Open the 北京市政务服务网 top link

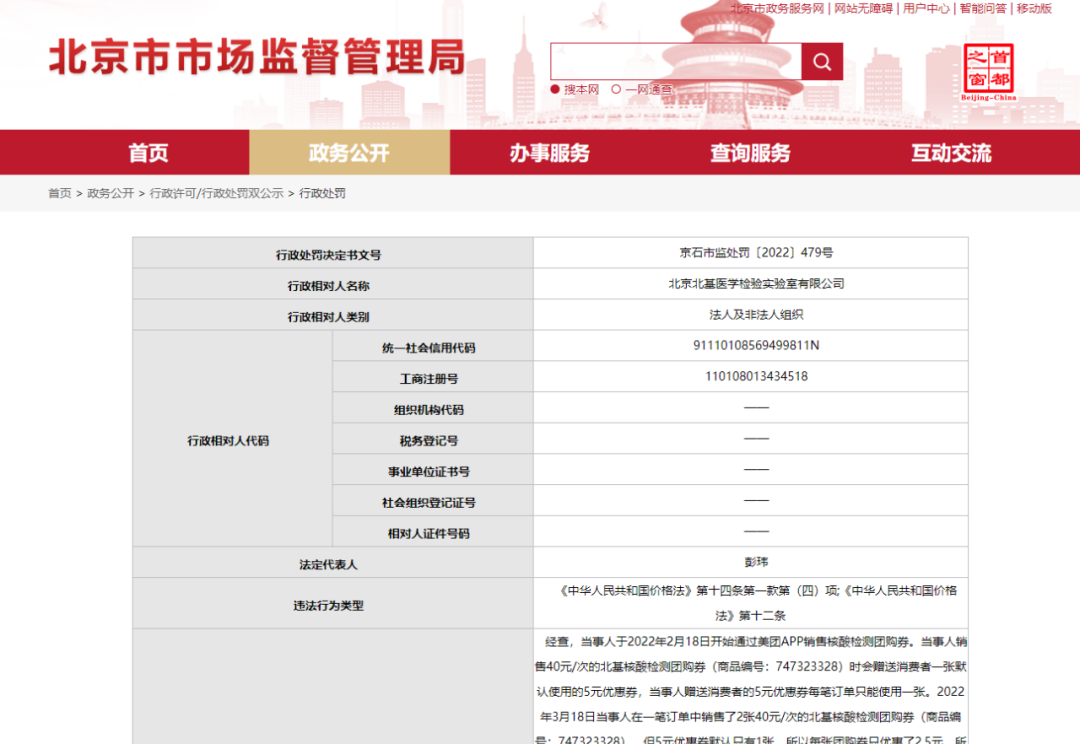coord(777,8)
